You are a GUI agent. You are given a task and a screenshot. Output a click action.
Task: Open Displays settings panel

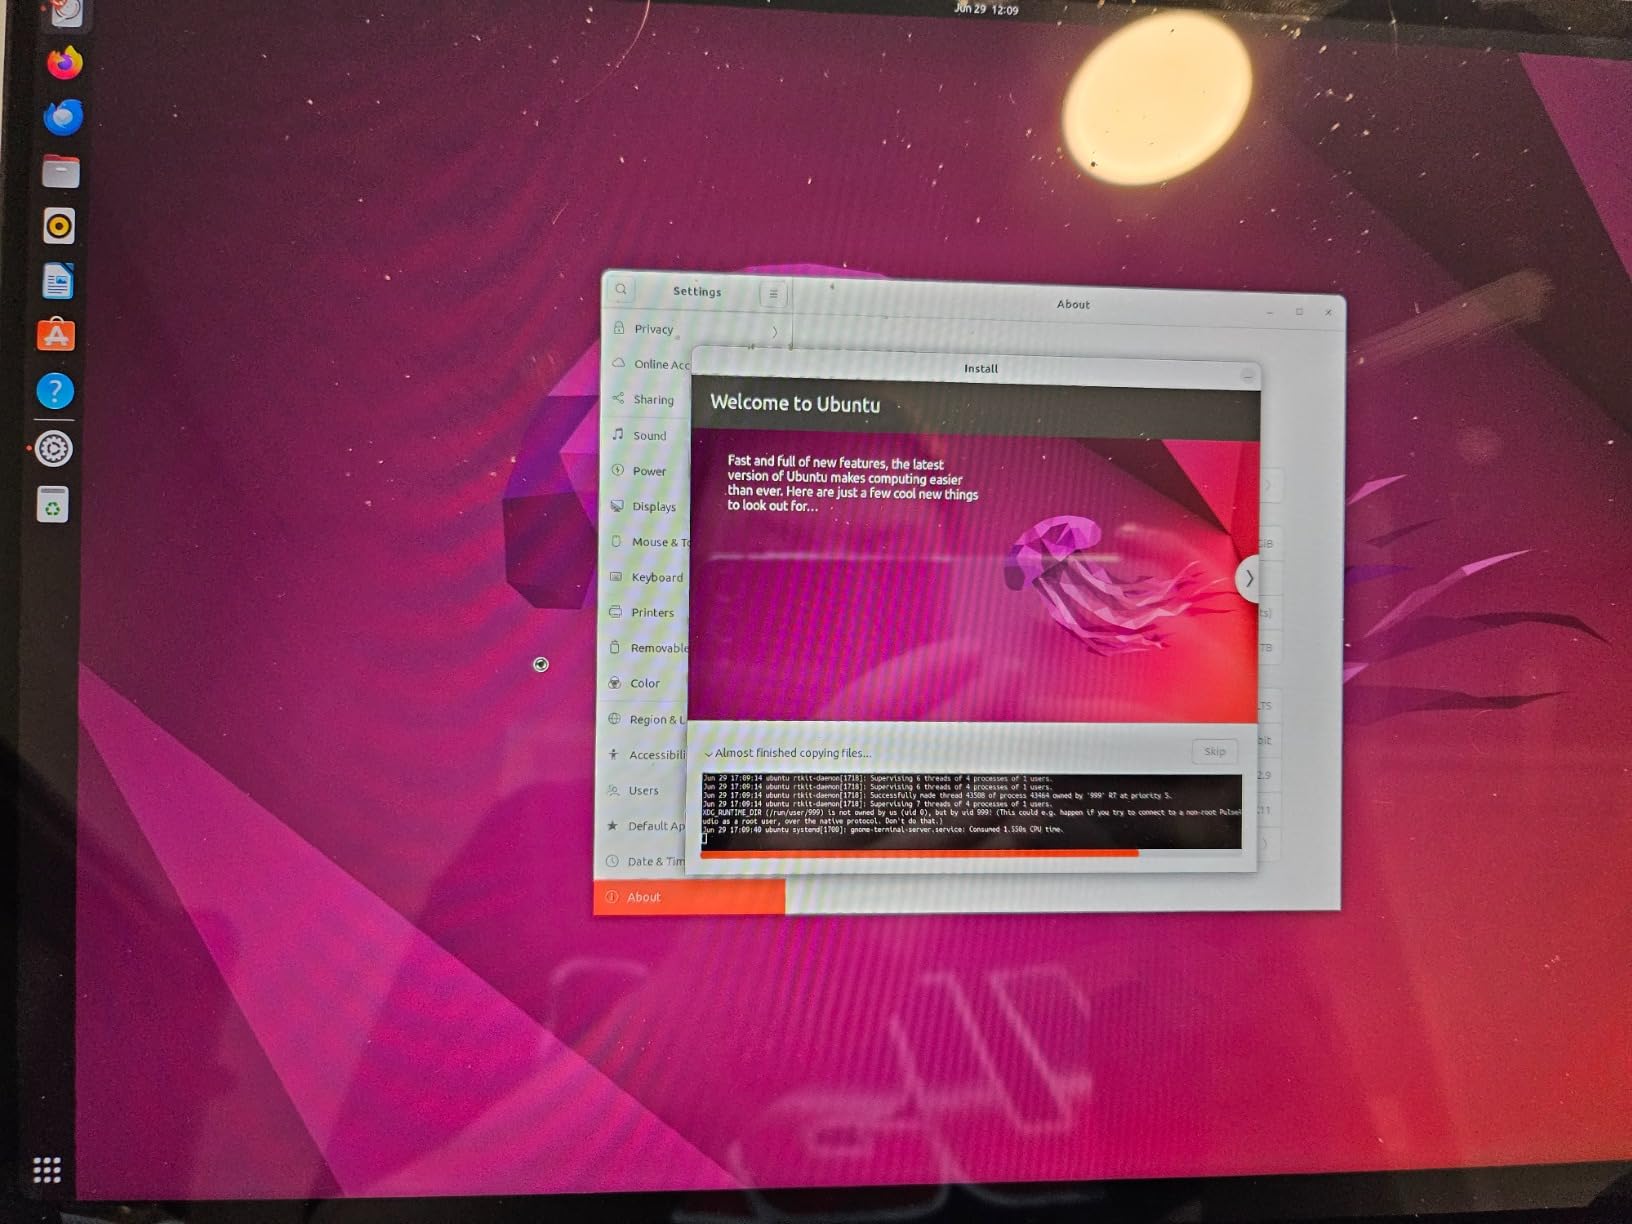coord(645,506)
